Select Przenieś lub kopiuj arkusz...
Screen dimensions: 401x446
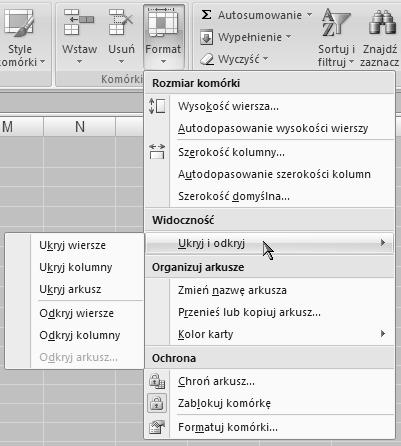pos(249,312)
